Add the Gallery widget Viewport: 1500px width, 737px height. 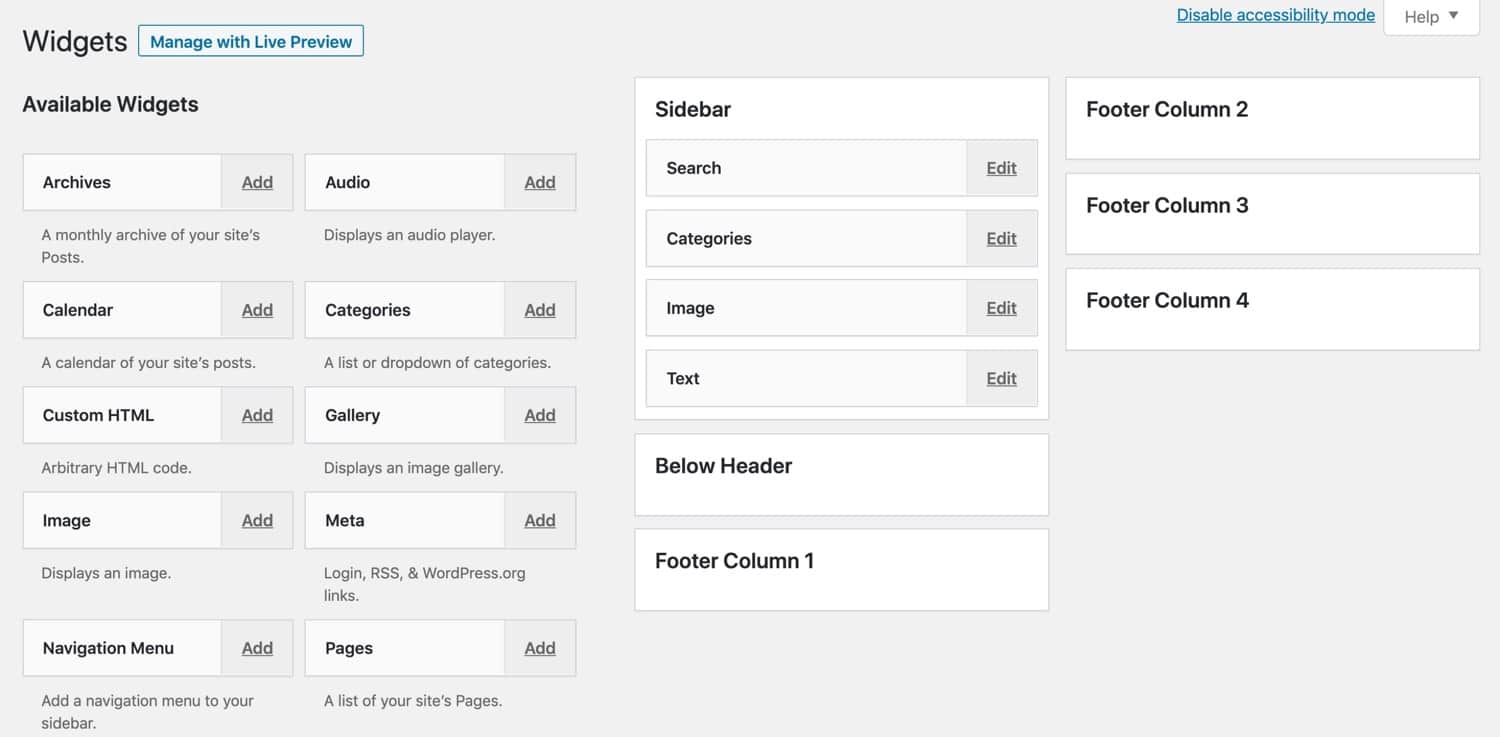pos(539,415)
